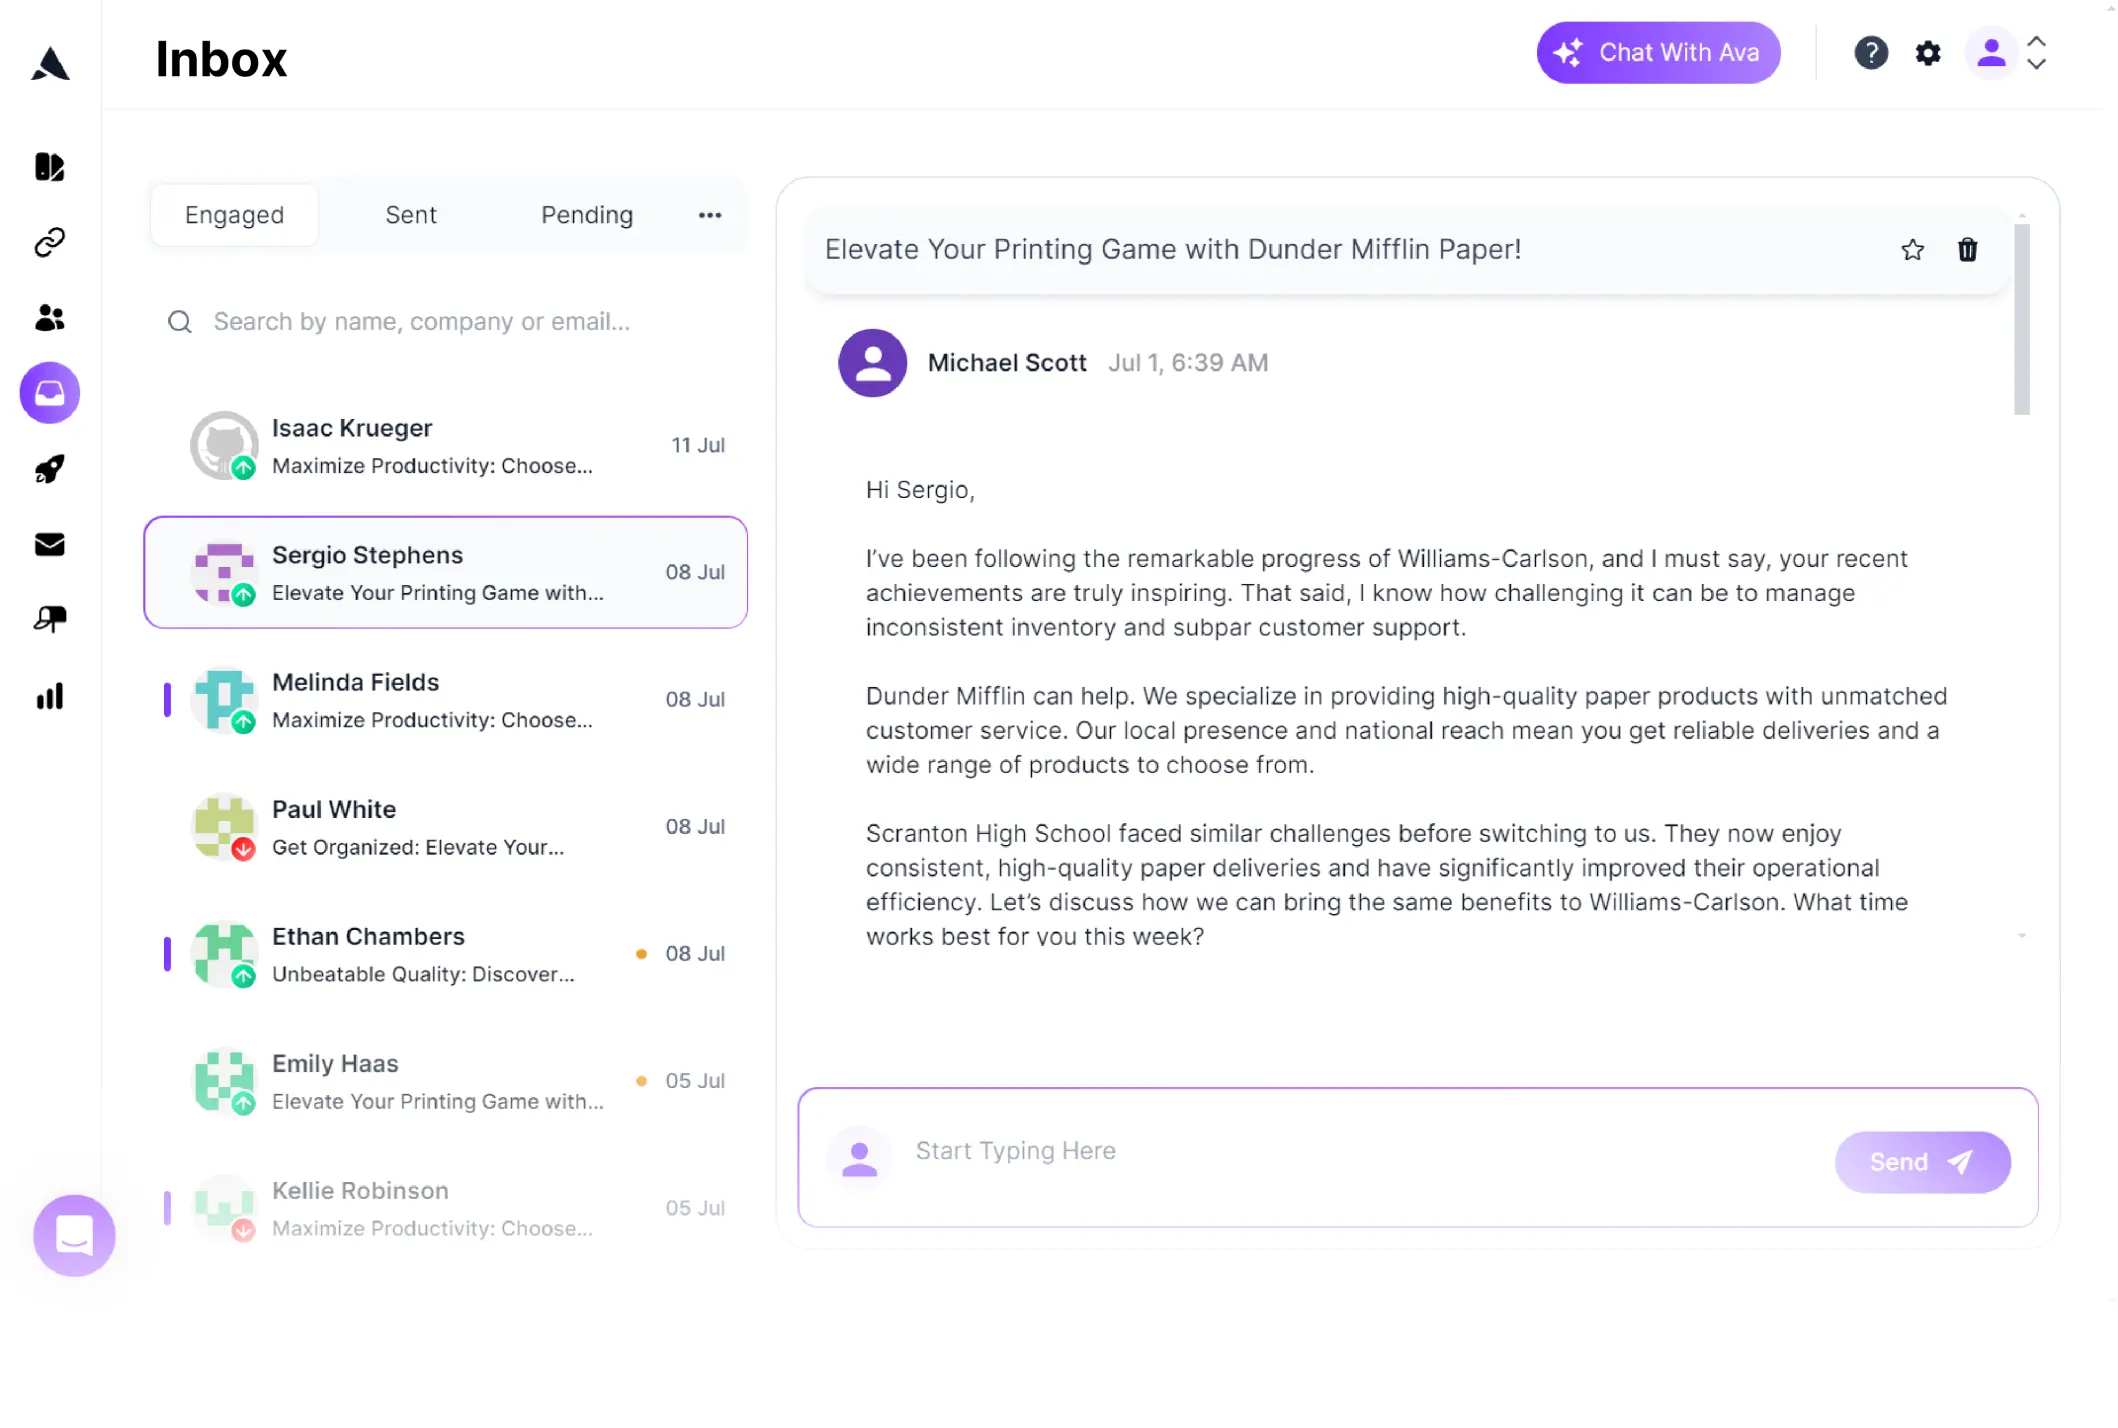Click the 11 Jul date label
Viewport: 2118px width, 1428px height.
click(x=698, y=445)
